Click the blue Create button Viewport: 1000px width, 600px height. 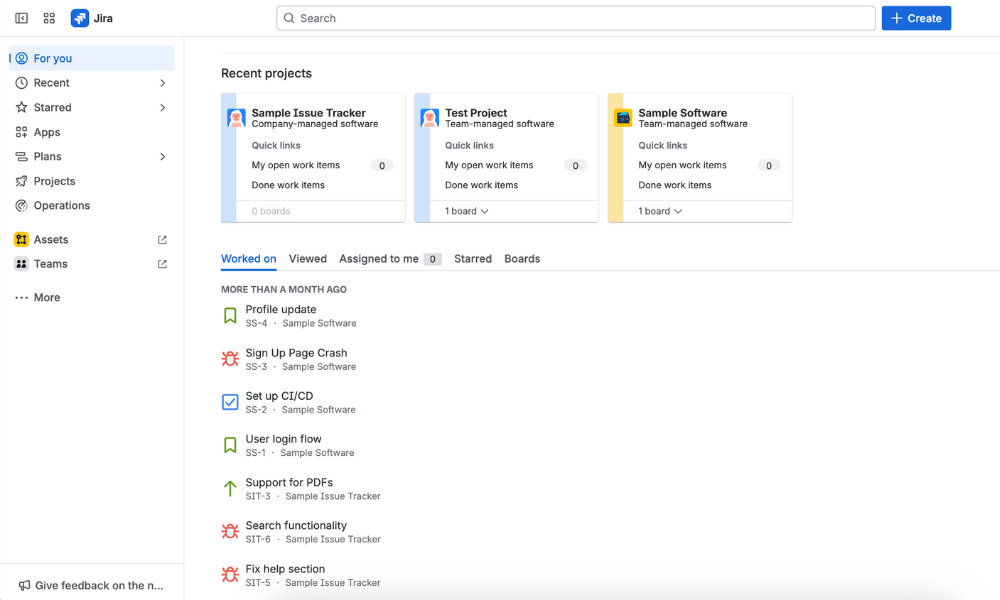point(916,18)
